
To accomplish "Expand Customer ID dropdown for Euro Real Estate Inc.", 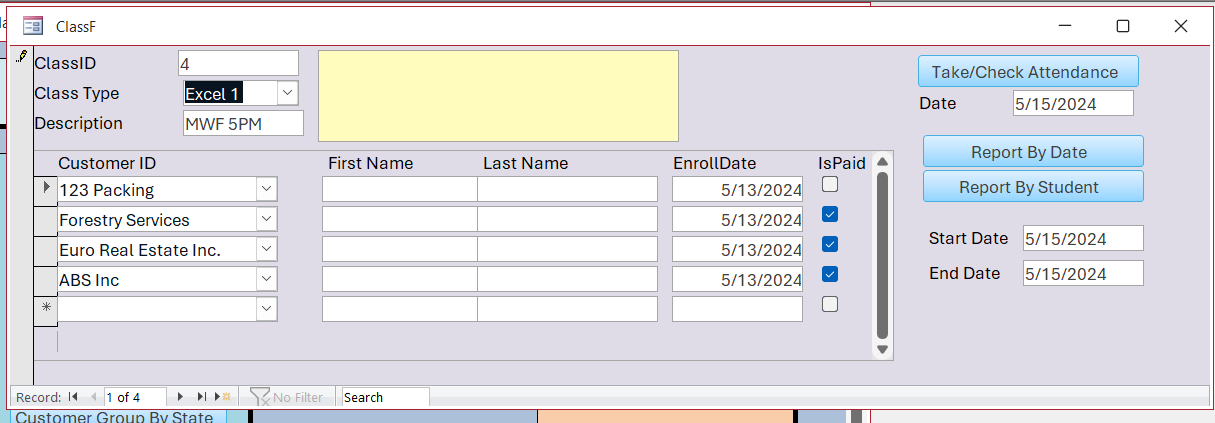I will (x=266, y=249).
